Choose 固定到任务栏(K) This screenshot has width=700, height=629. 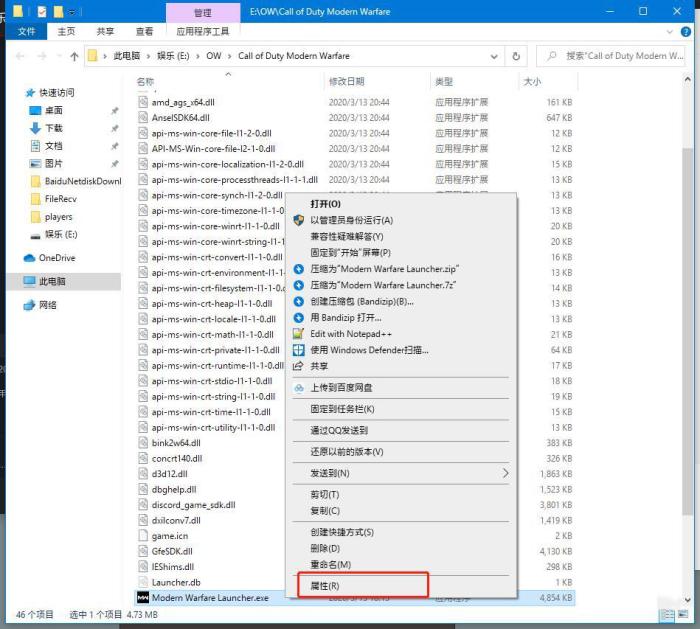342,409
